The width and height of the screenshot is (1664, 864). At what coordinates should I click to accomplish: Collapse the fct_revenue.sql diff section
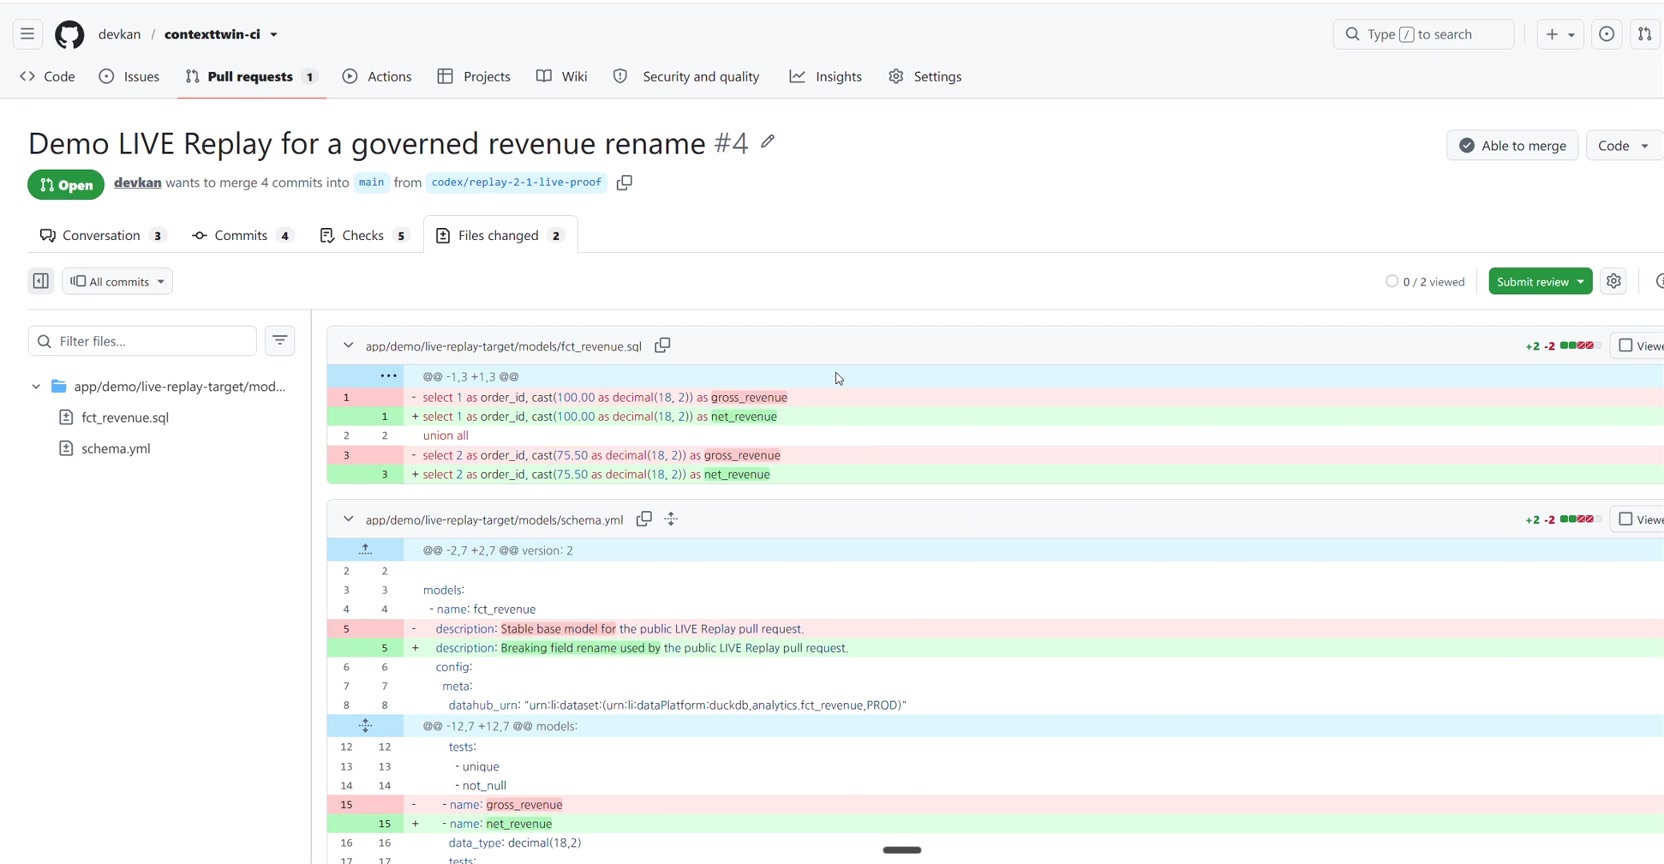348,346
